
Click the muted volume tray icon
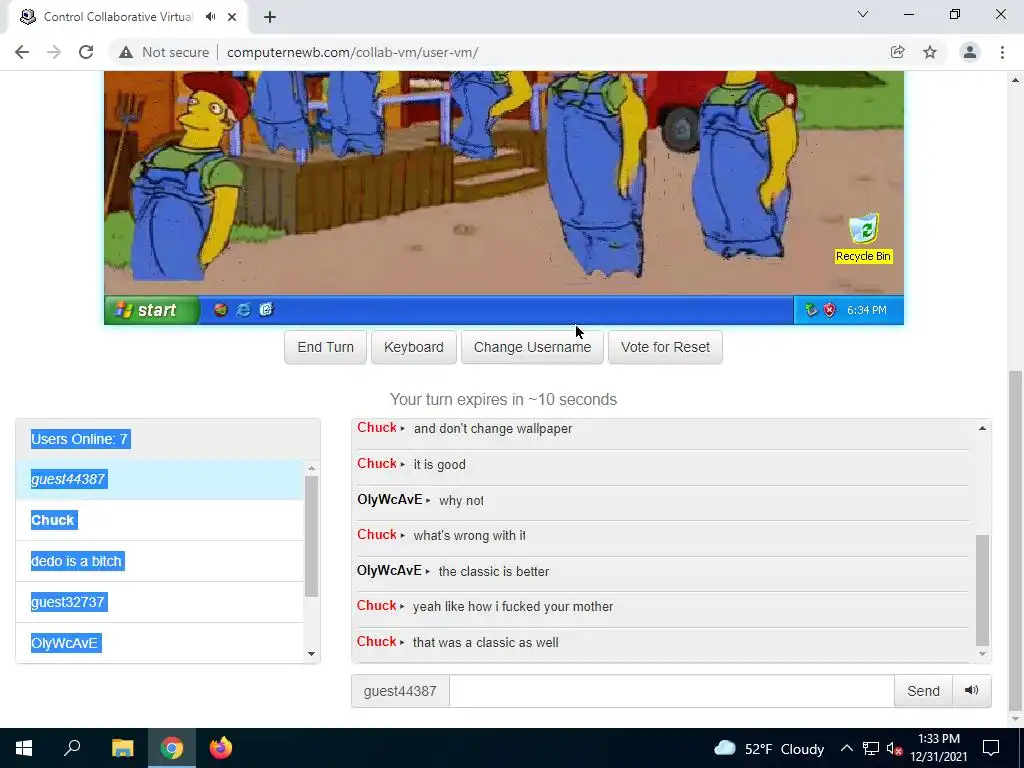894,749
